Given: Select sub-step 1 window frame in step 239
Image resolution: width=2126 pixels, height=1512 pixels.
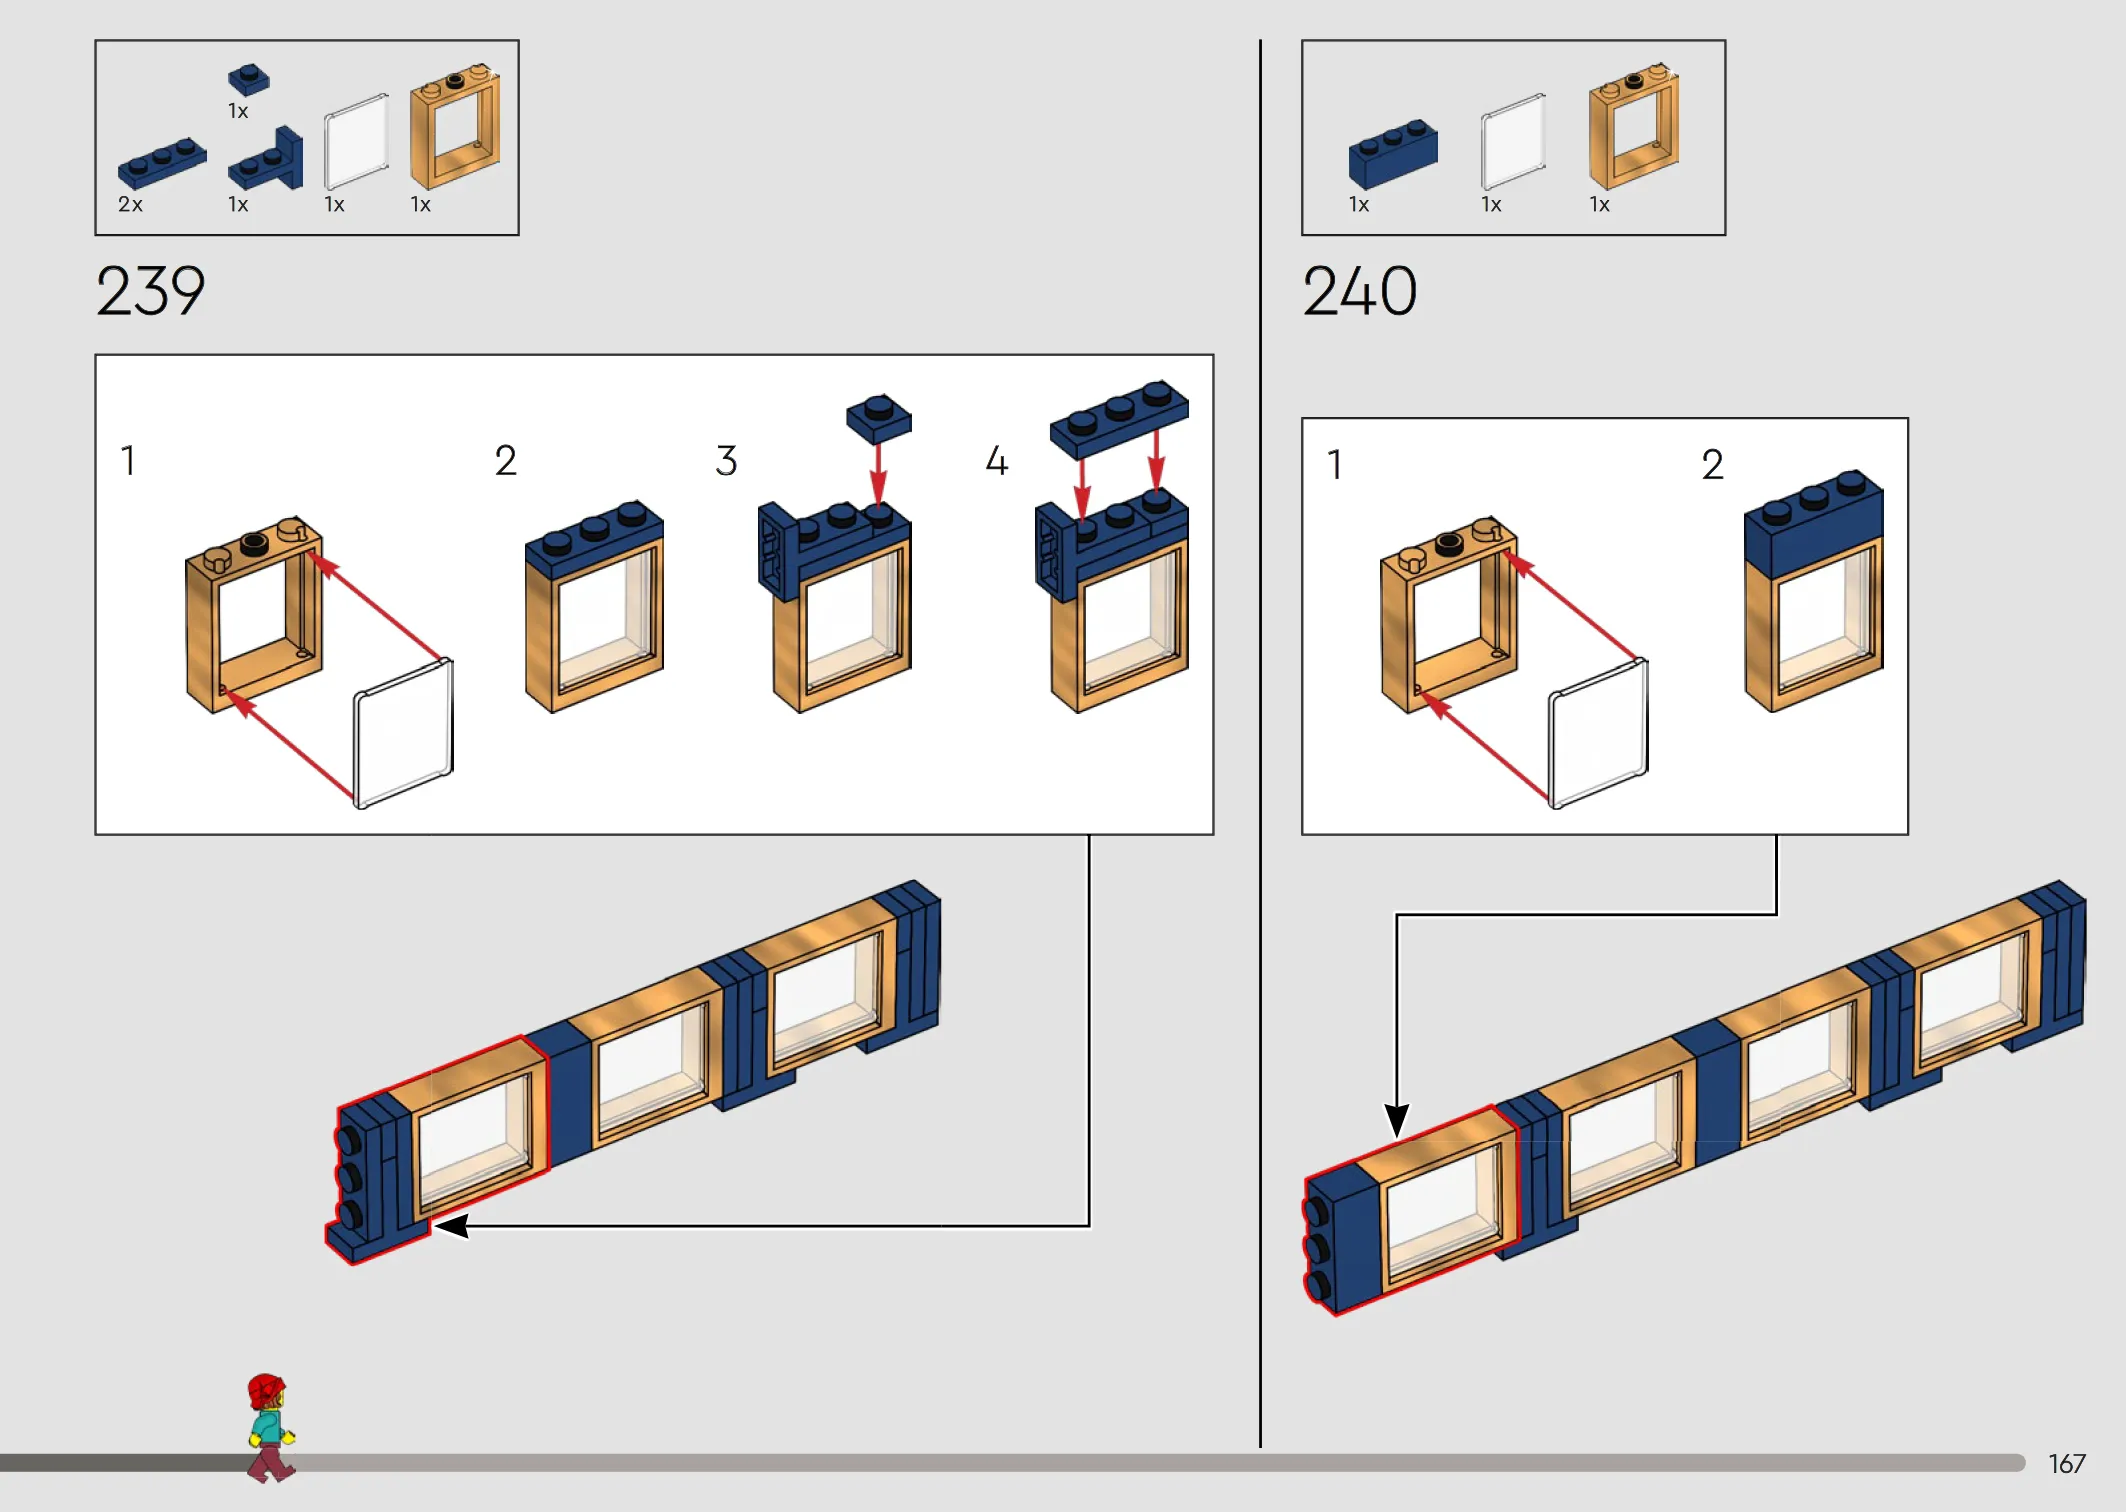Looking at the screenshot, I should (x=254, y=615).
